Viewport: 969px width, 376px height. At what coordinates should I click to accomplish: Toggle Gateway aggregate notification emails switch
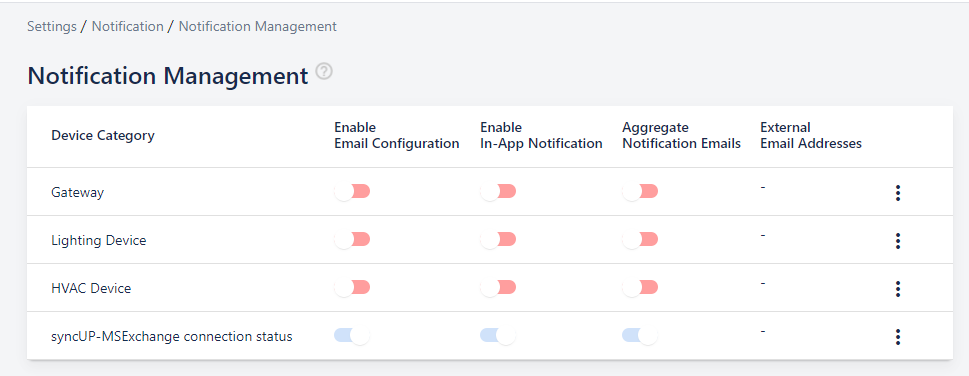click(640, 192)
